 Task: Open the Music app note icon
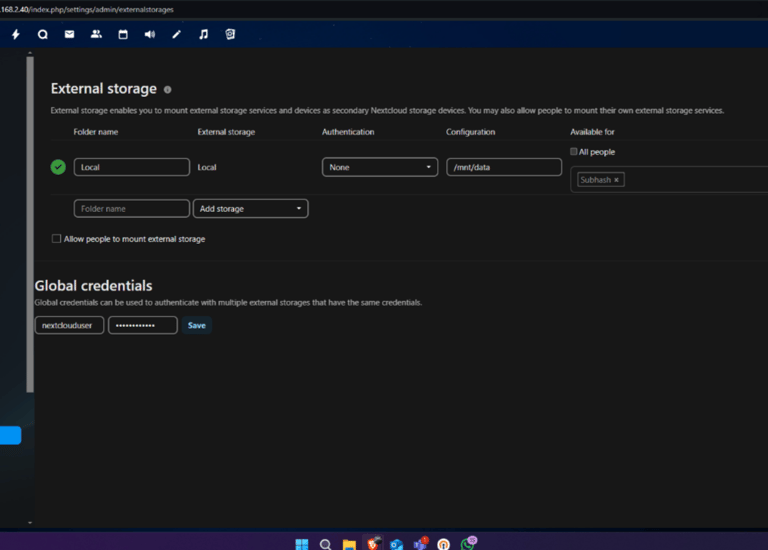[203, 34]
